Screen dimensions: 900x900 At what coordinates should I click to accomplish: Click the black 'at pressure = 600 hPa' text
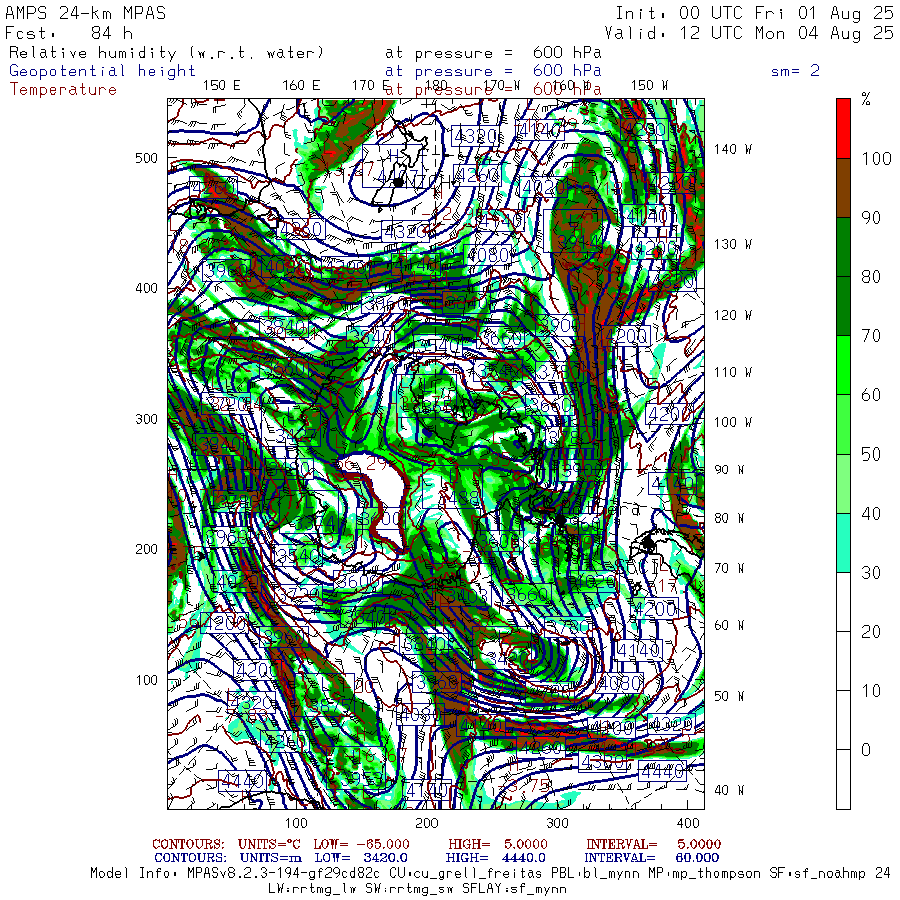tap(493, 53)
